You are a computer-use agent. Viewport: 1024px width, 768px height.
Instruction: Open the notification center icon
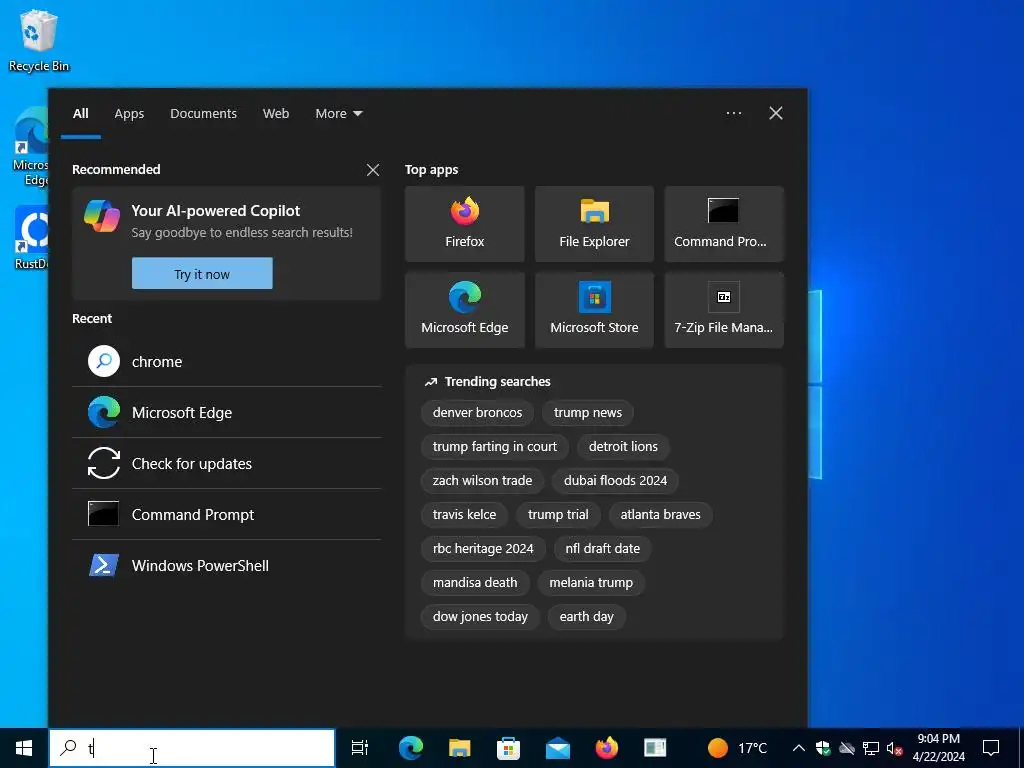[991, 748]
